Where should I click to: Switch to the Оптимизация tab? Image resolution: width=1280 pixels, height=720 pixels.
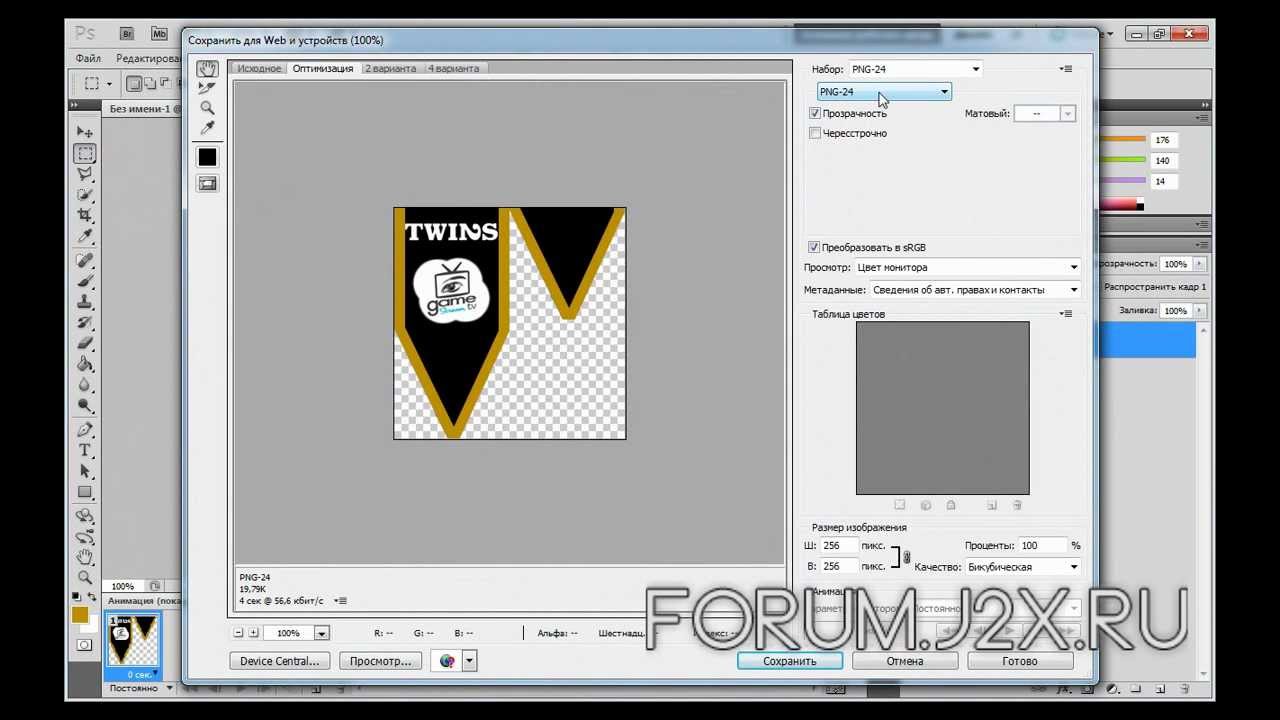323,68
